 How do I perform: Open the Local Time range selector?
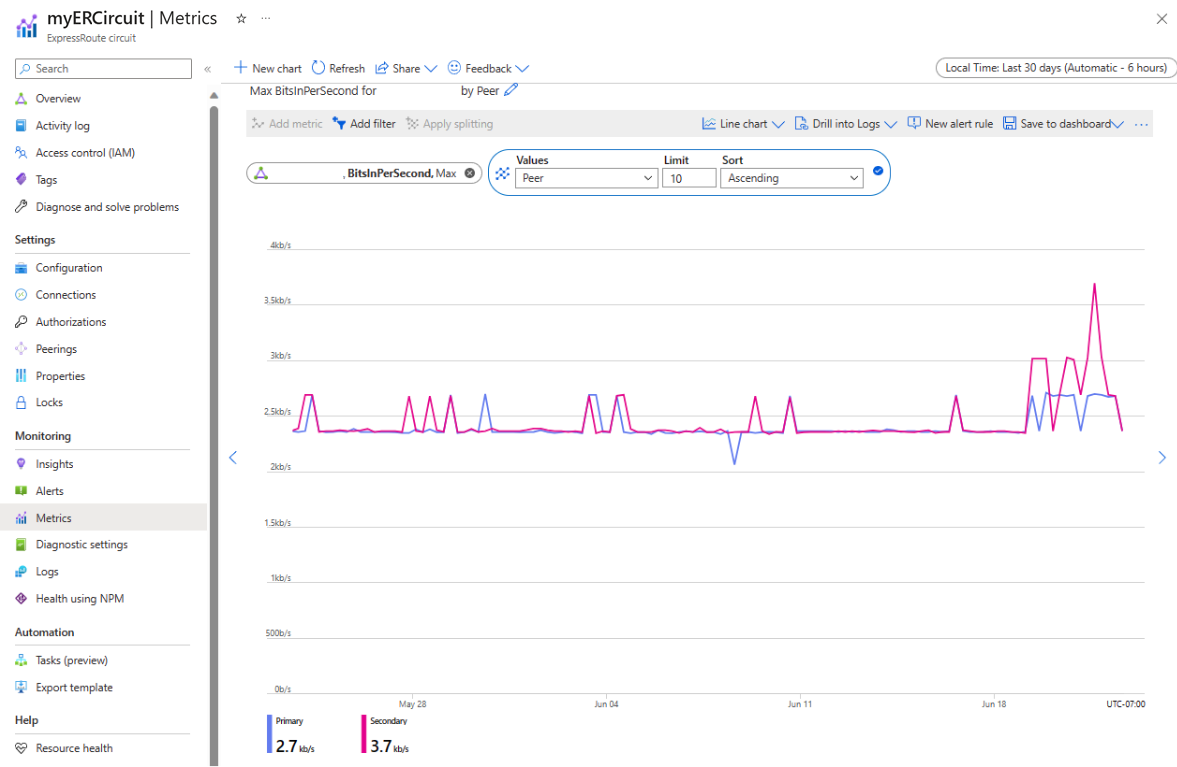click(1056, 68)
